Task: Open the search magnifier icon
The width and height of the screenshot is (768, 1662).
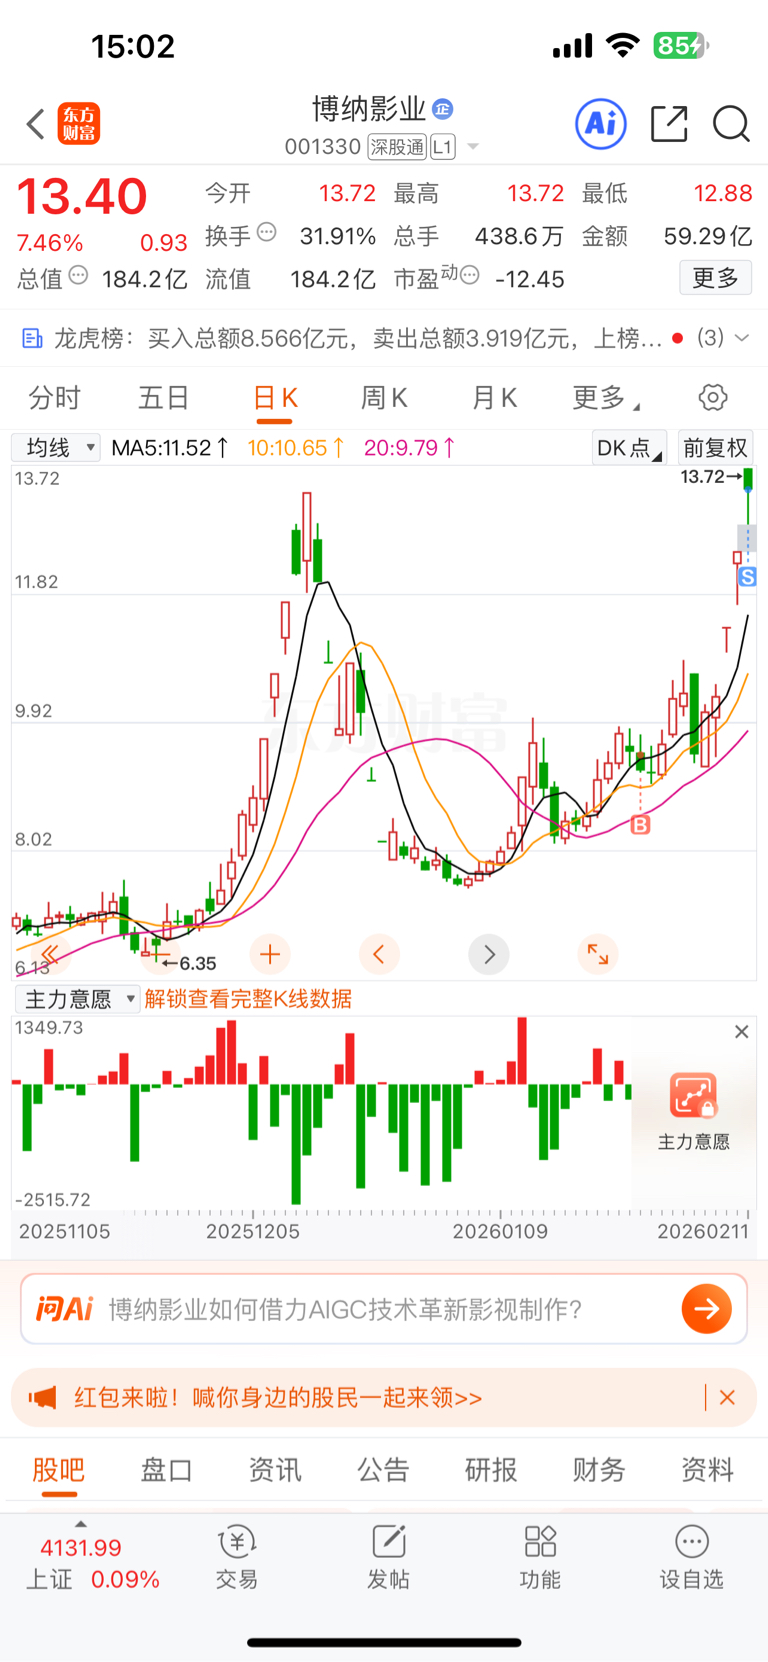Action: tap(731, 124)
